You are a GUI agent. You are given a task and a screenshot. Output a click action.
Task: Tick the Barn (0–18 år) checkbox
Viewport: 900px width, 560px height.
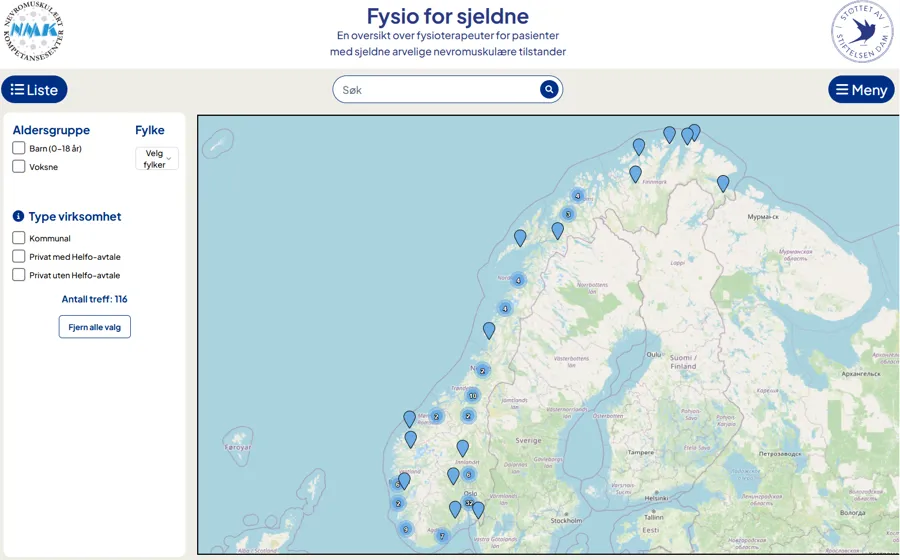(x=19, y=148)
